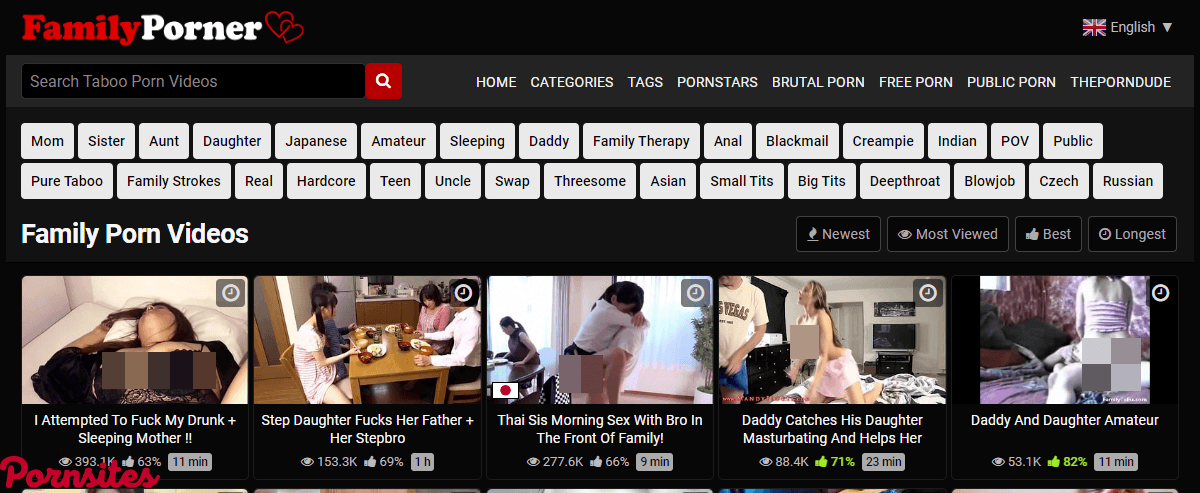Image resolution: width=1200 pixels, height=493 pixels.
Task: Sort the list by Most Viewed
Action: pyautogui.click(x=947, y=234)
